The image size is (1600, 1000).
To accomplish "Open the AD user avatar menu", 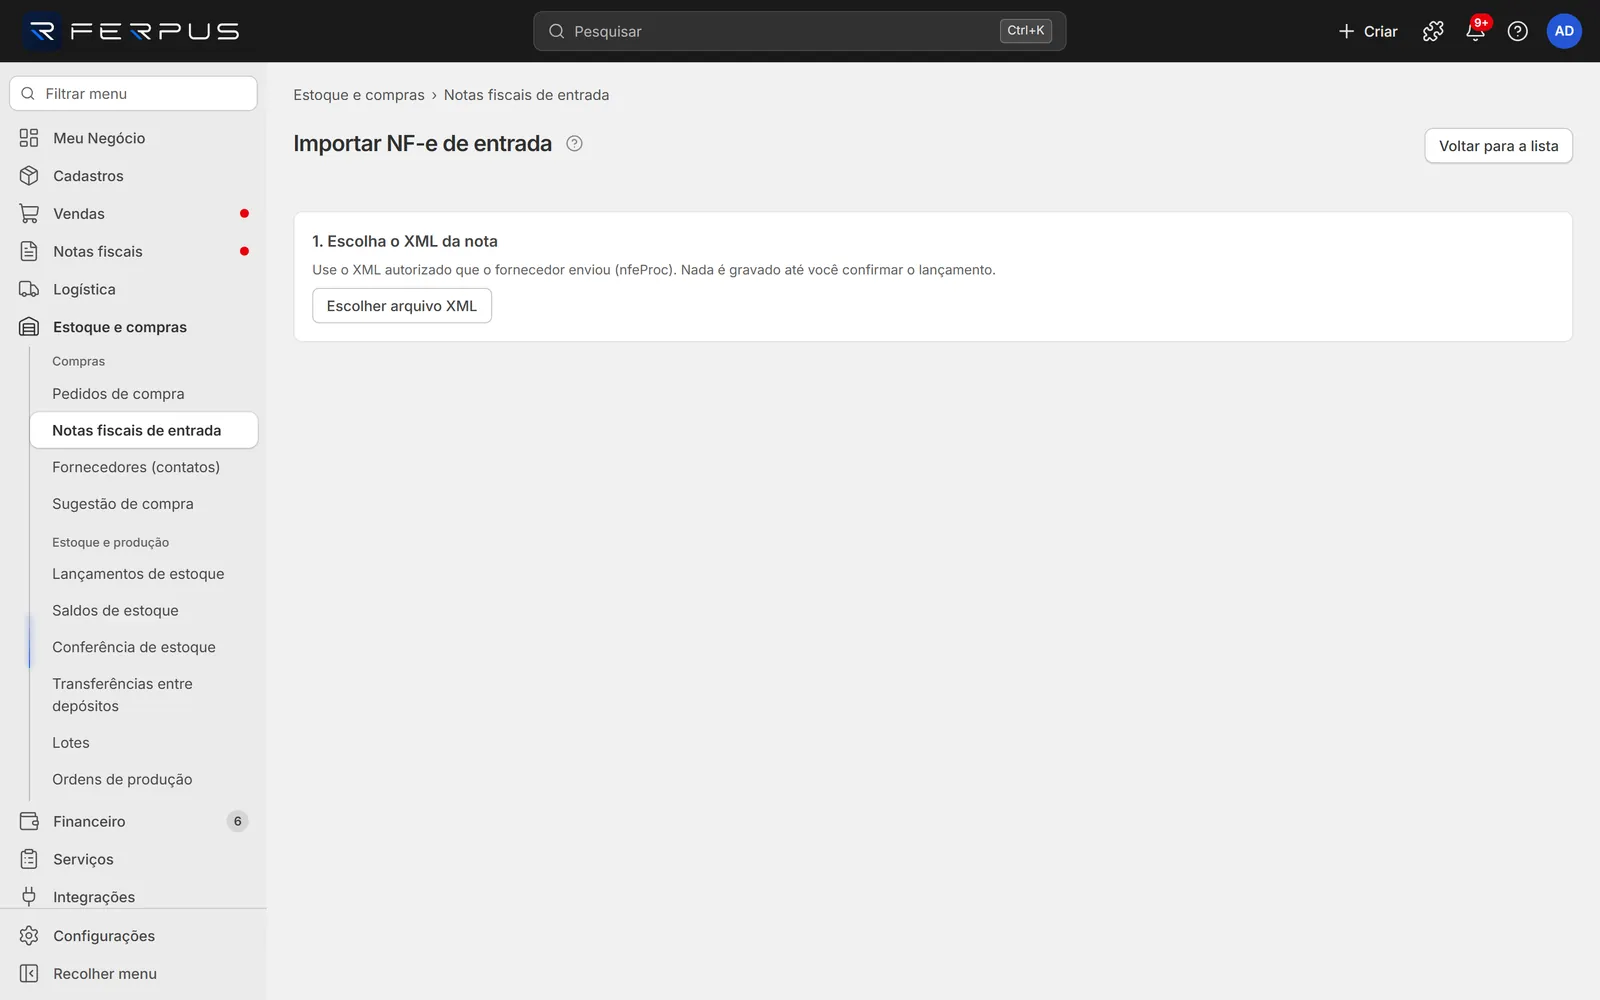I will [x=1564, y=31].
